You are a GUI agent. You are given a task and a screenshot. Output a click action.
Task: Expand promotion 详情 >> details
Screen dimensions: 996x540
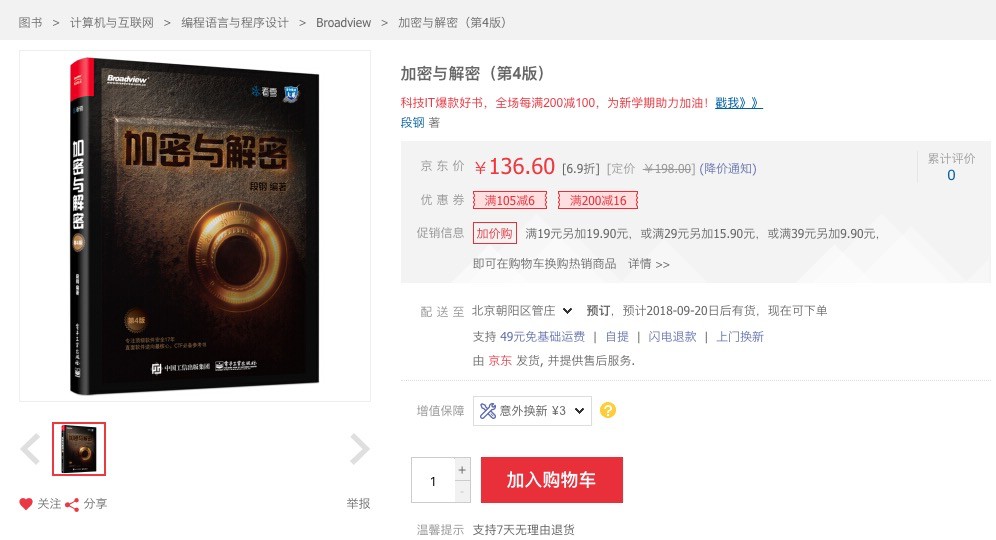click(649, 264)
